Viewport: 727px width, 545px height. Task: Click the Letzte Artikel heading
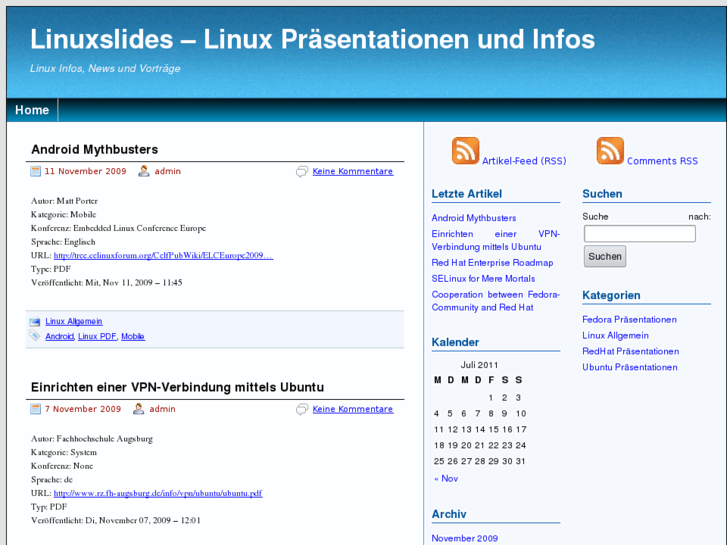(x=466, y=194)
